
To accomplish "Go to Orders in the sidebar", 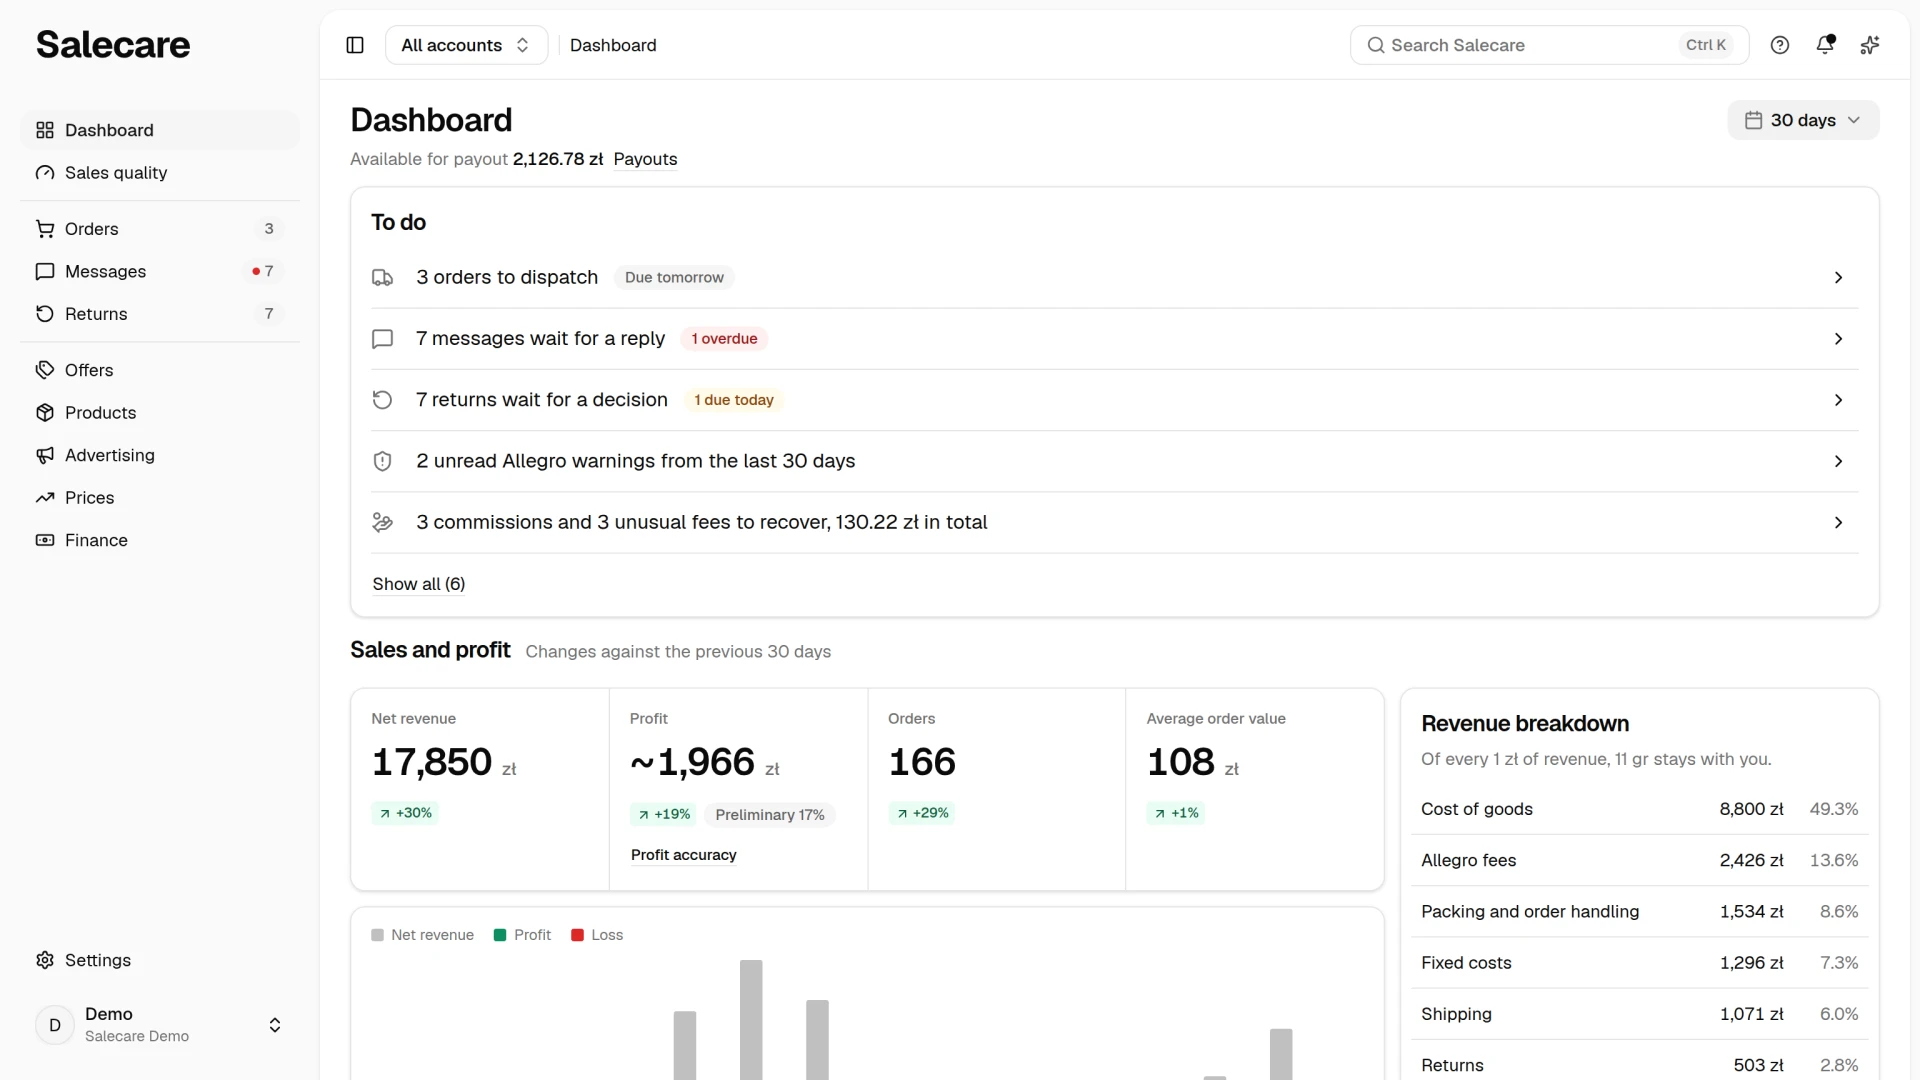I will [x=160, y=229].
